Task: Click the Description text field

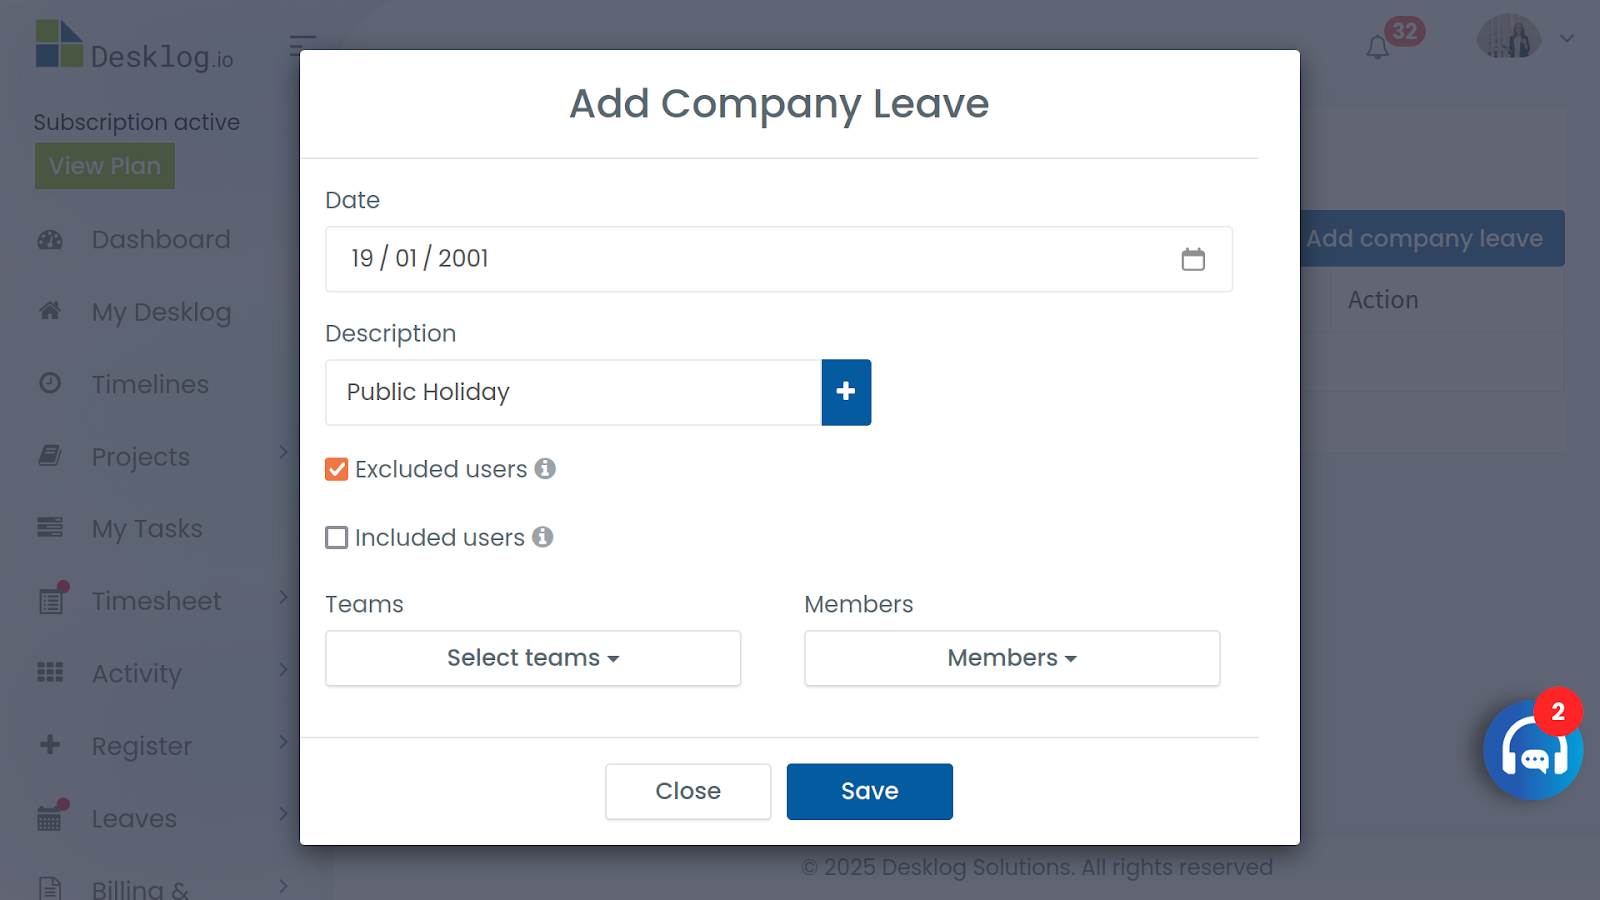Action: (x=574, y=392)
